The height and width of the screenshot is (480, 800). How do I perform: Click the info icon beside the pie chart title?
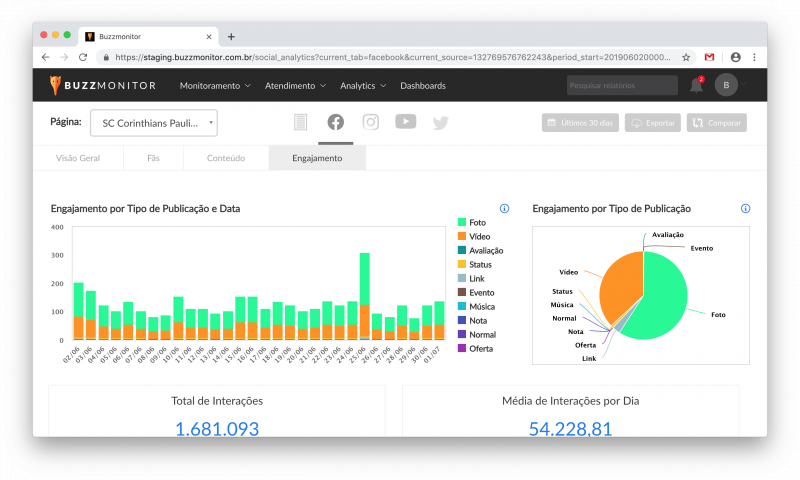[745, 208]
